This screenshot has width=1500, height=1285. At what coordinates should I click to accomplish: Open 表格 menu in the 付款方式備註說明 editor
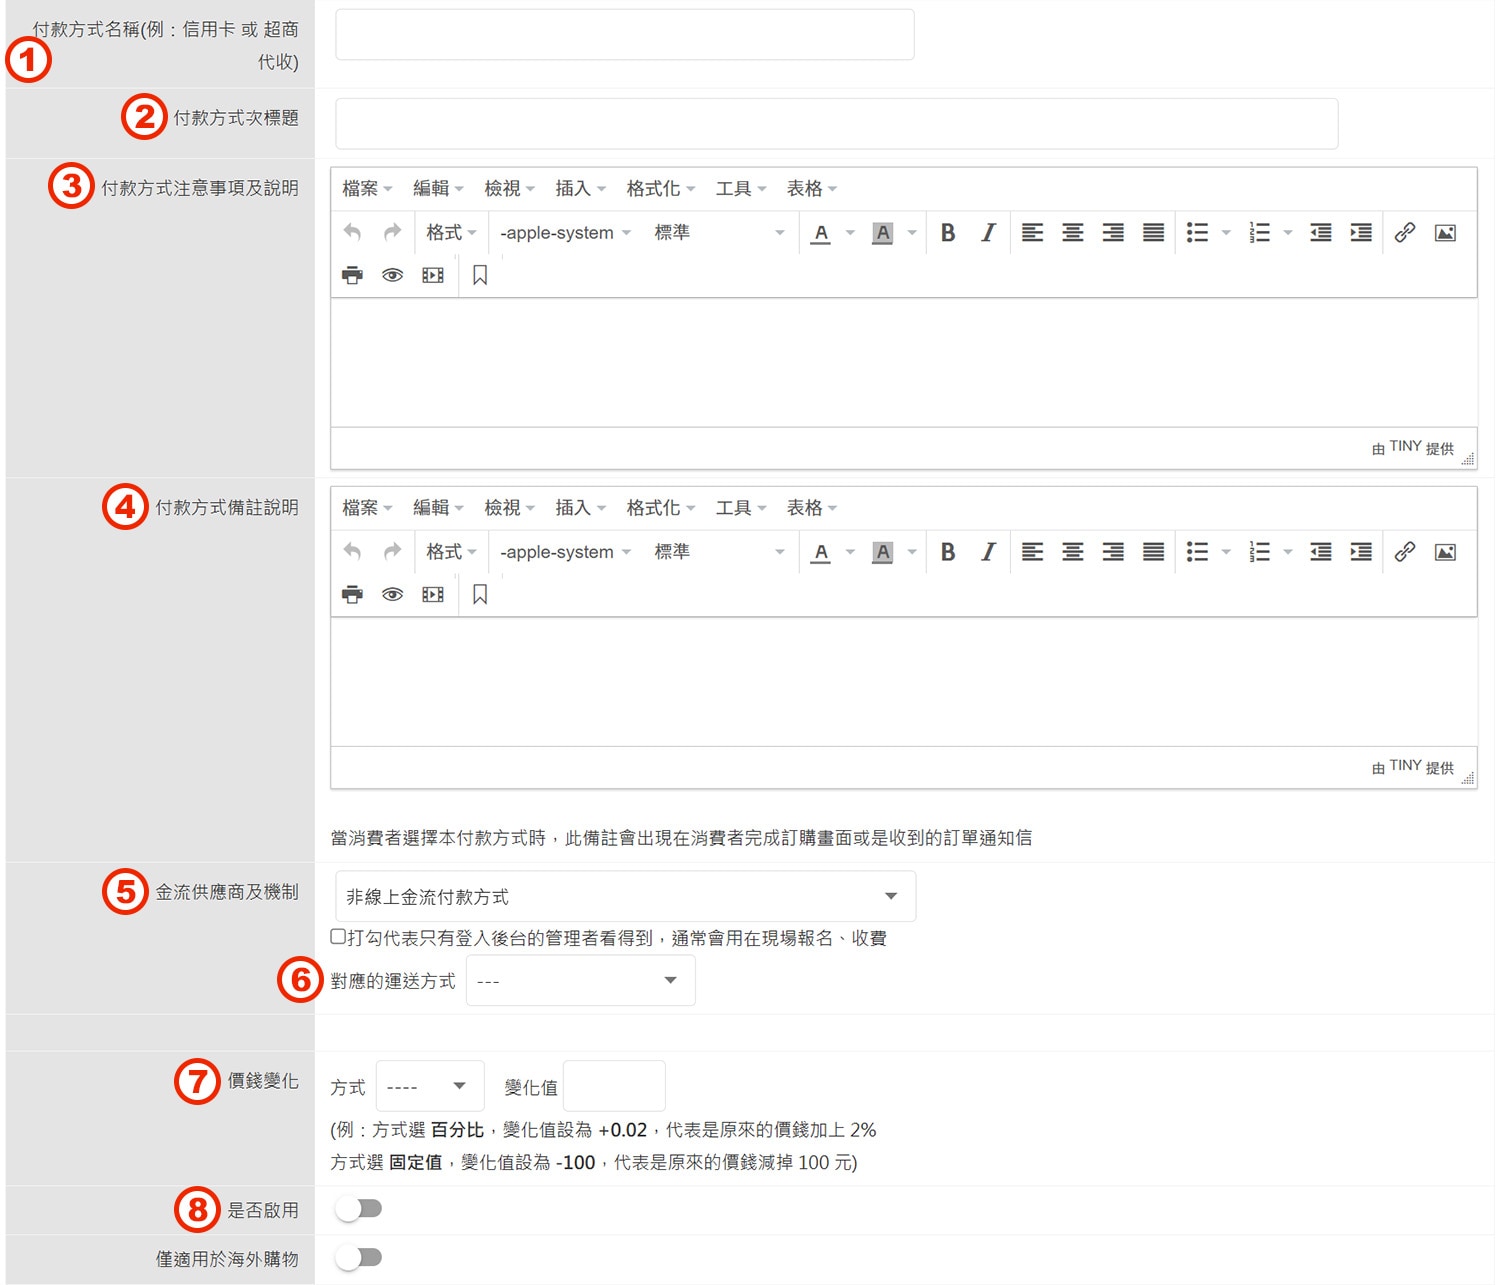pyautogui.click(x=811, y=508)
